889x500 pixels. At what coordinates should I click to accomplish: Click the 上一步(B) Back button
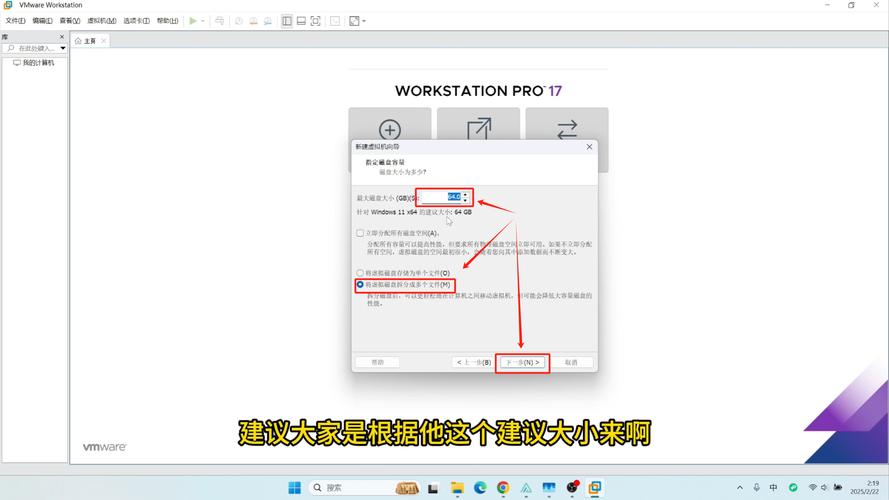point(473,362)
